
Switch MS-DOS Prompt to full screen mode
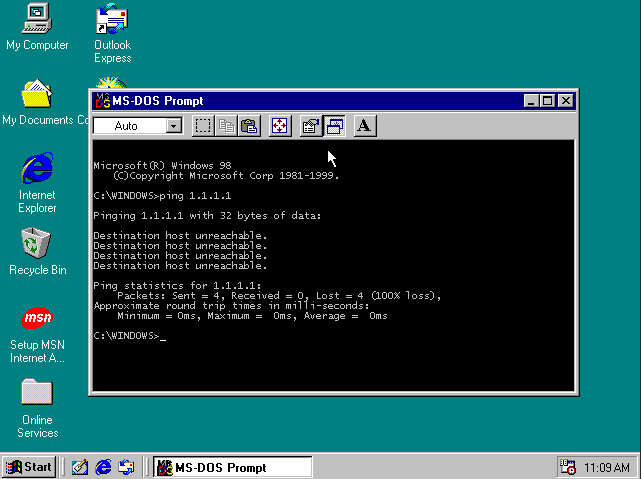click(280, 126)
